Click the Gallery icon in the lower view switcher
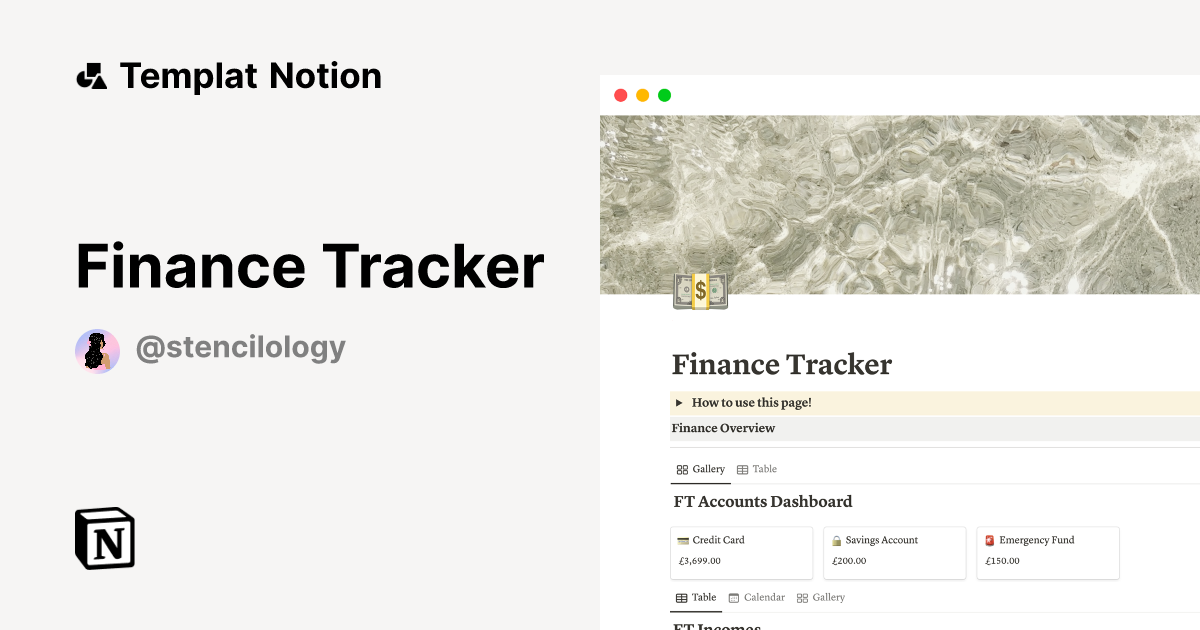Image resolution: width=1200 pixels, height=630 pixels. [801, 597]
